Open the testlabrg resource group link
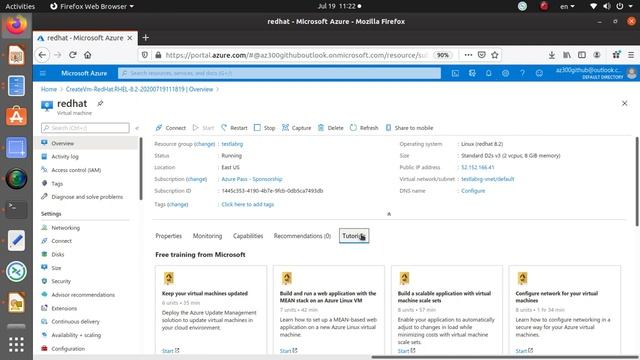640x360 pixels. tap(232, 144)
